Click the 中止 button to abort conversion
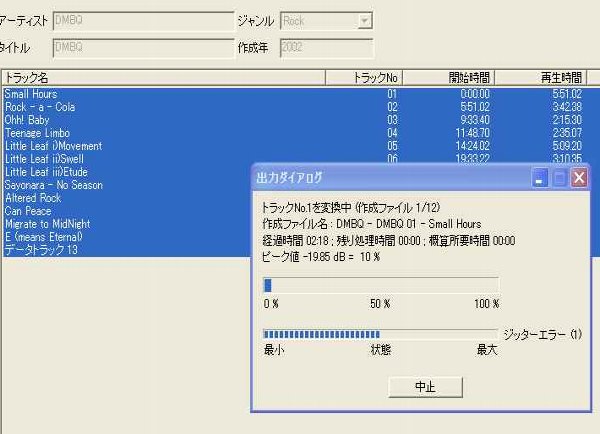 click(x=424, y=387)
